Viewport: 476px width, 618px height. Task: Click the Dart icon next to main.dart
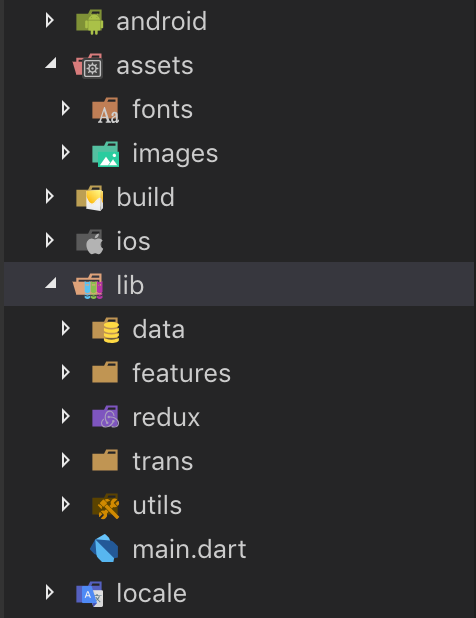[104, 548]
